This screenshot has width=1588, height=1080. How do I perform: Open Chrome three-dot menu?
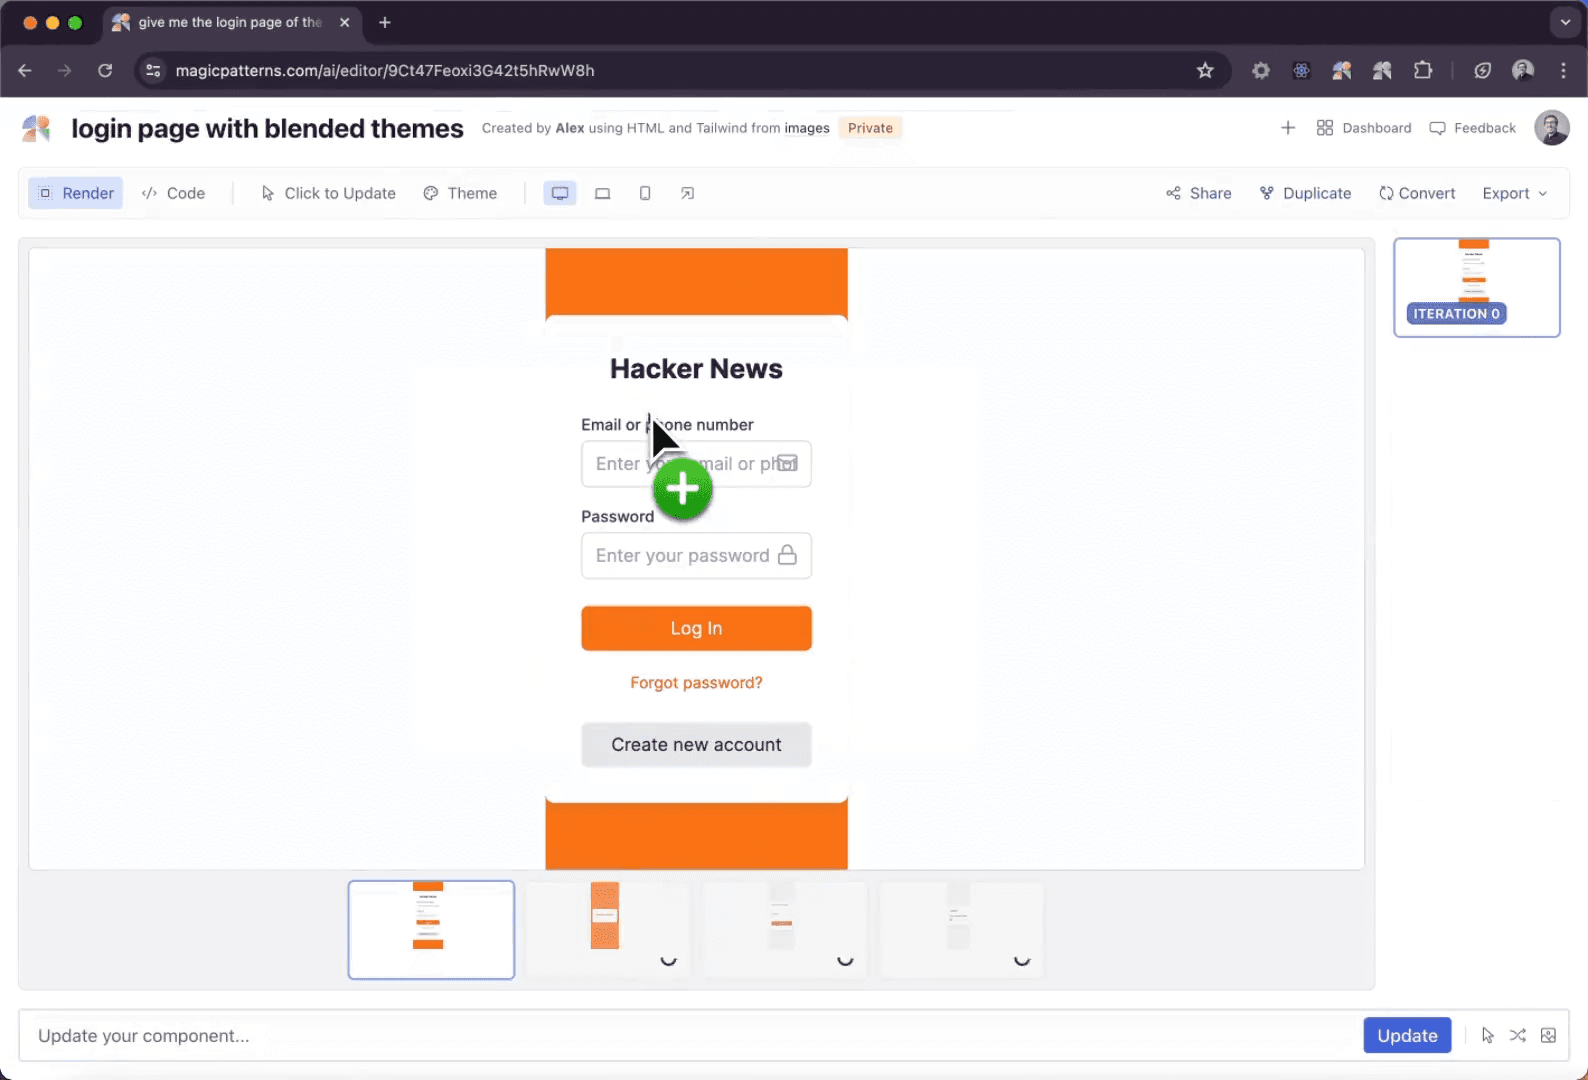[1563, 70]
